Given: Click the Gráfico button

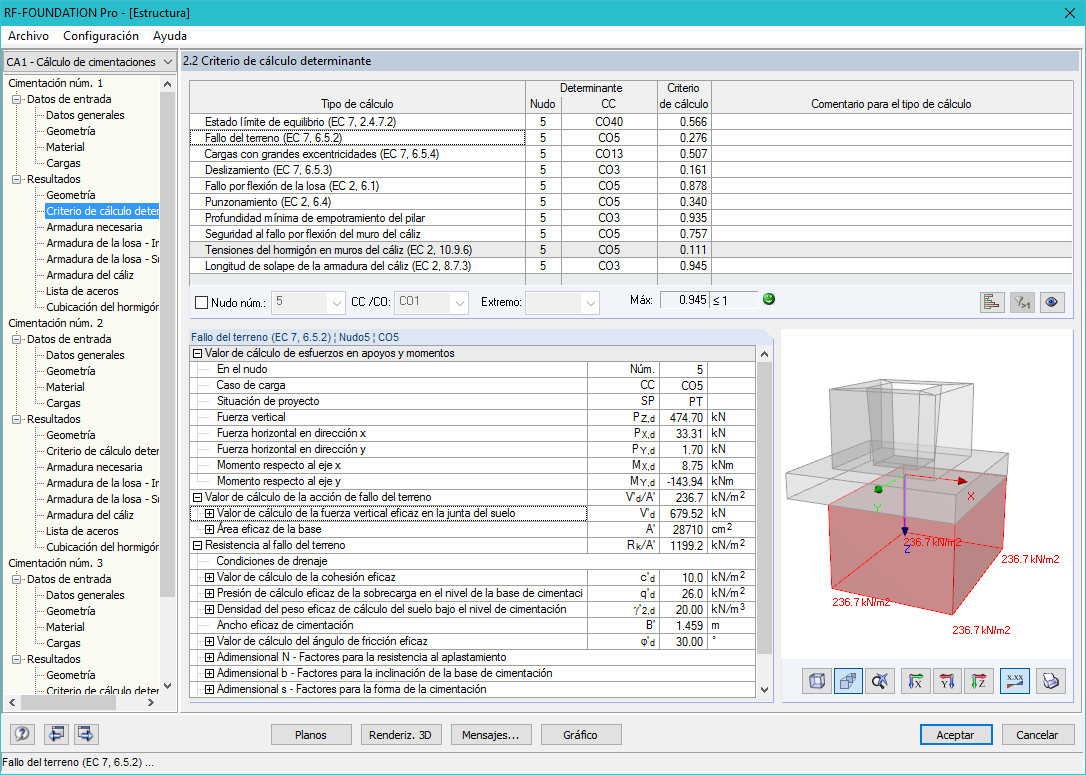Looking at the screenshot, I should pyautogui.click(x=580, y=735).
